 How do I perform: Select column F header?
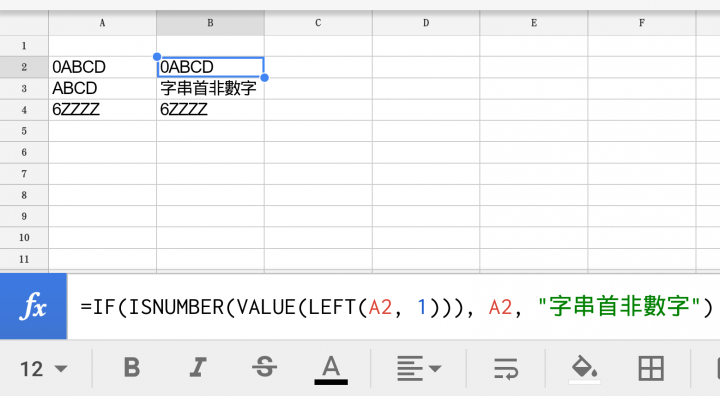641,23
